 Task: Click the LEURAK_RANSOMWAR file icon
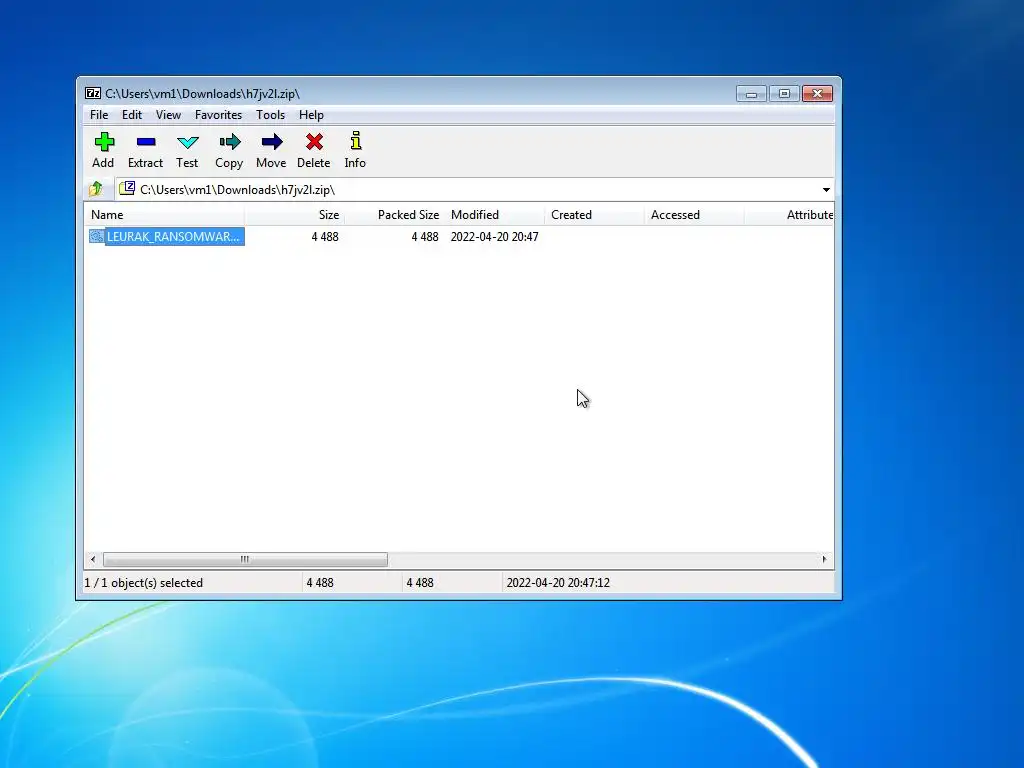click(97, 236)
